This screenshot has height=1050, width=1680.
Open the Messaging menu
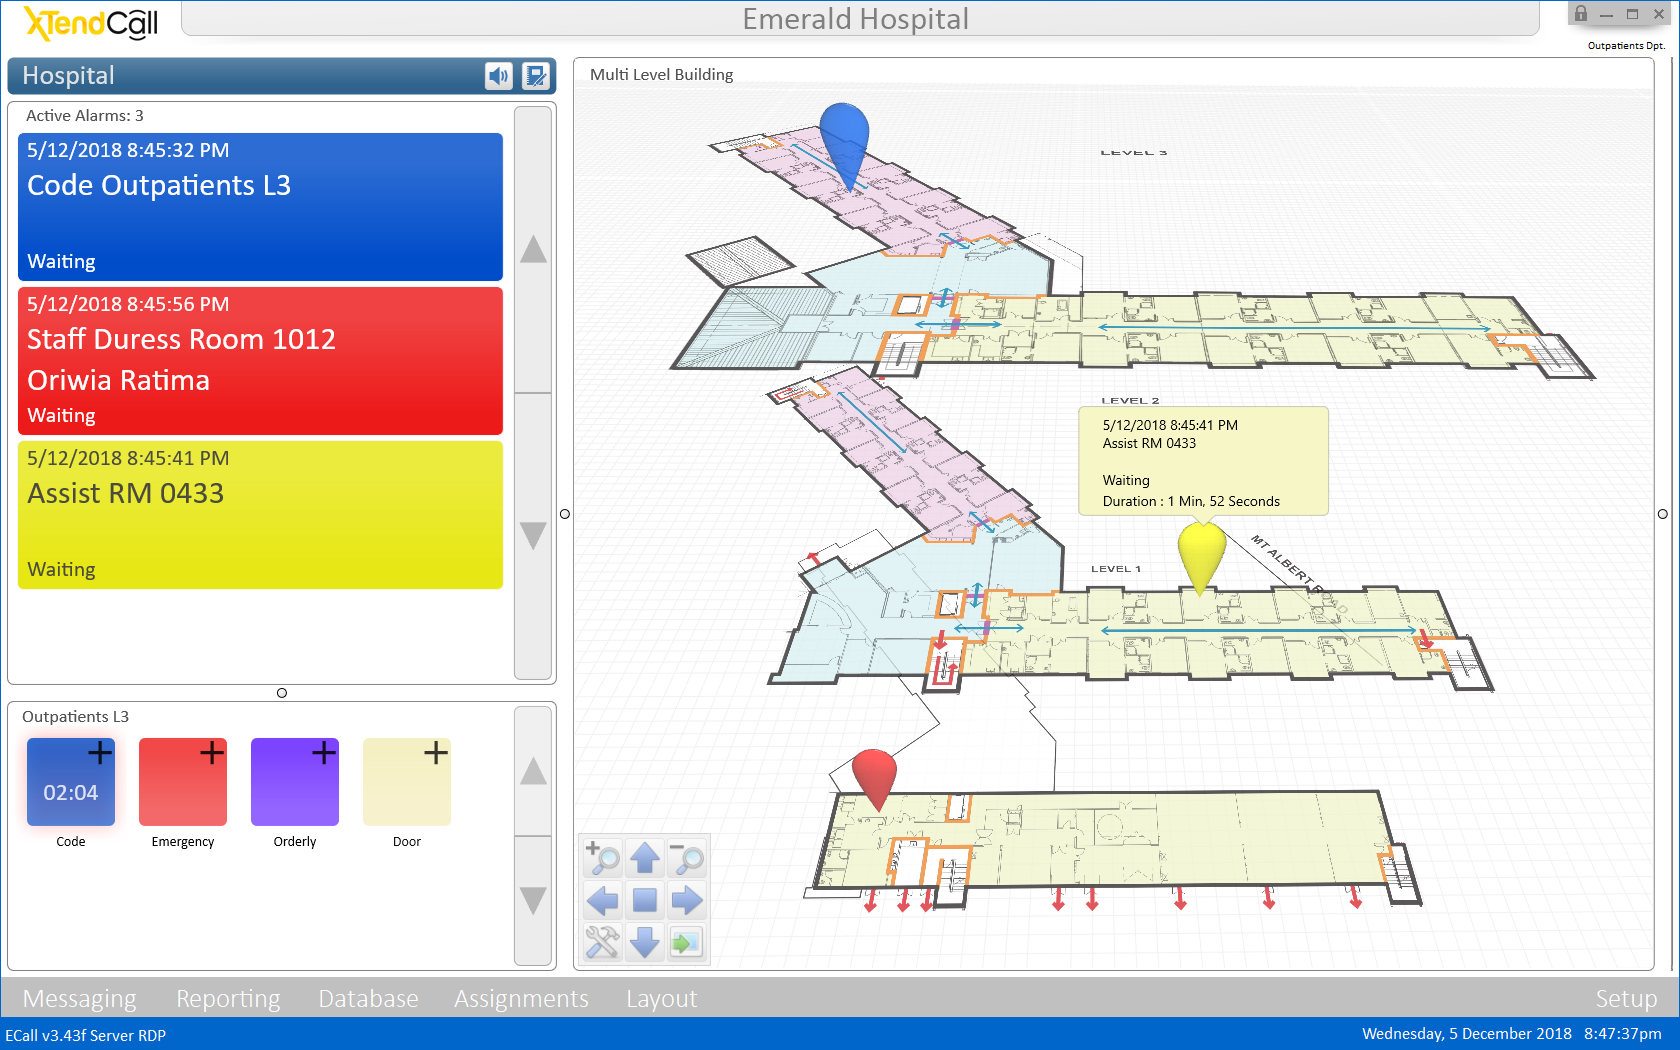[x=79, y=998]
